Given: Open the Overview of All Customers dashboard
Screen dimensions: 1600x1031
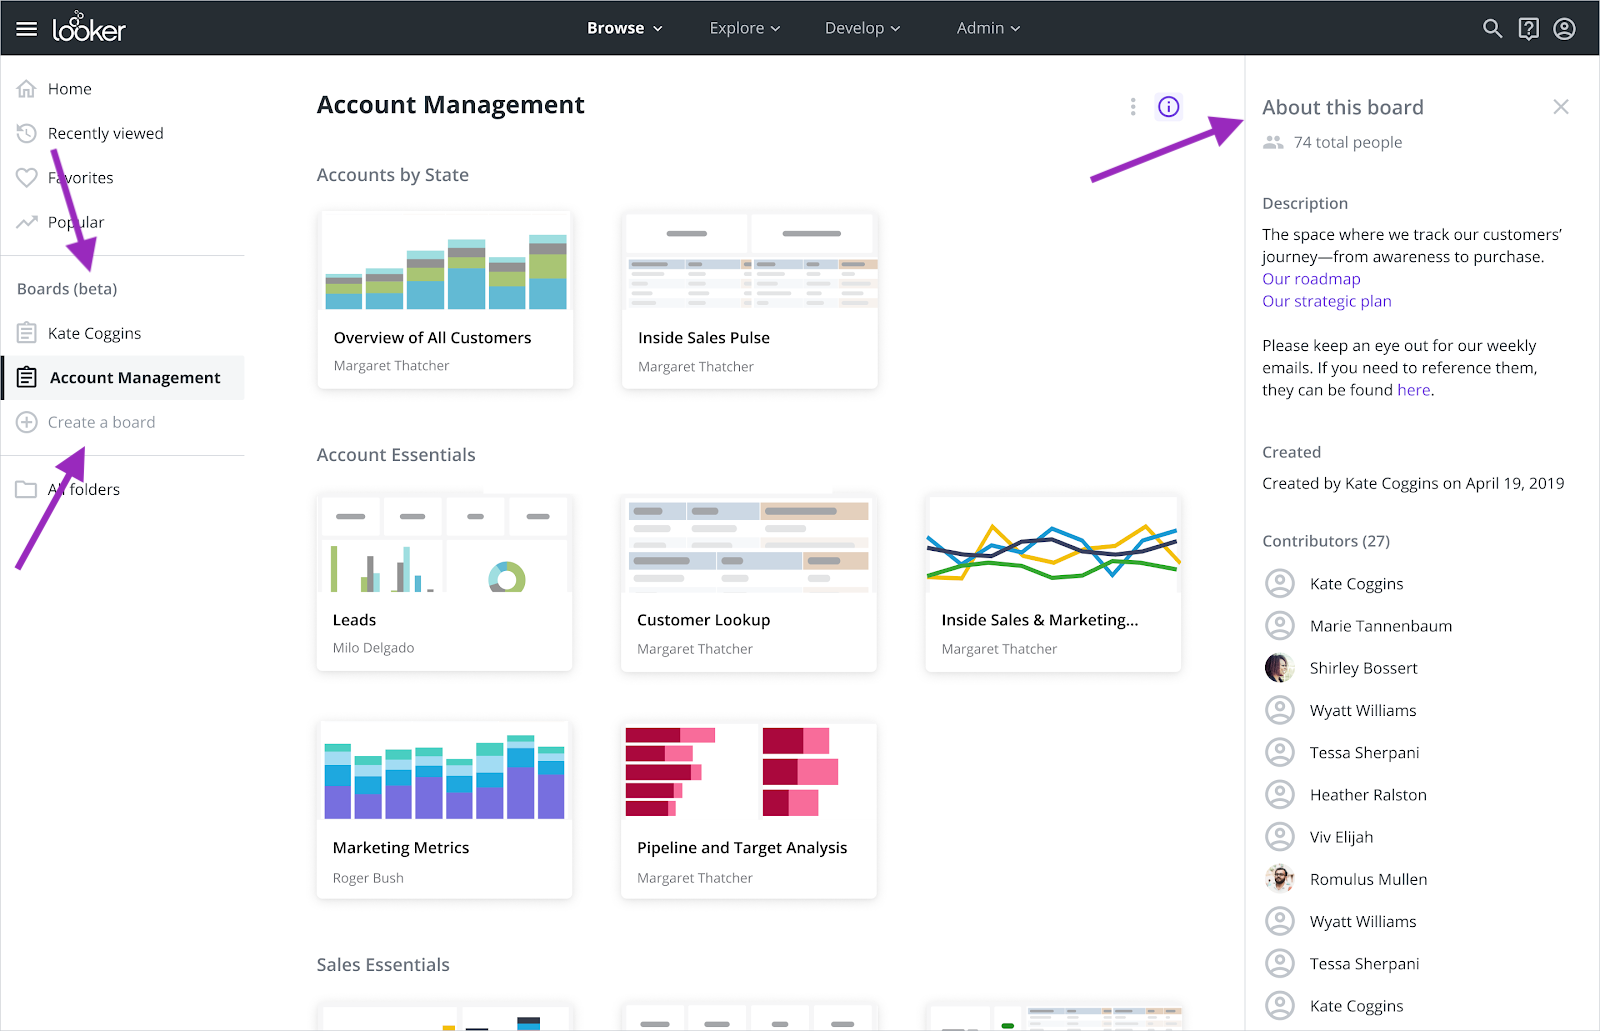Looking at the screenshot, I should pyautogui.click(x=445, y=299).
